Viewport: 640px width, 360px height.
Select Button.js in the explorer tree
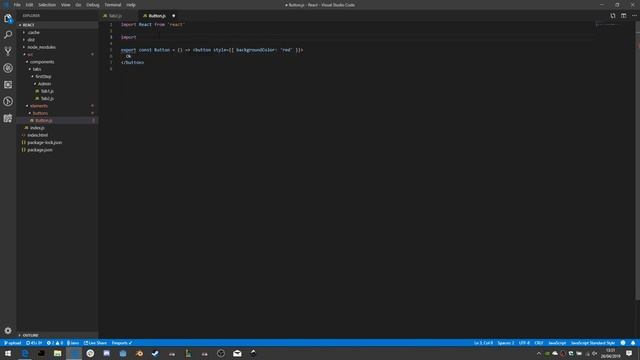57,120
